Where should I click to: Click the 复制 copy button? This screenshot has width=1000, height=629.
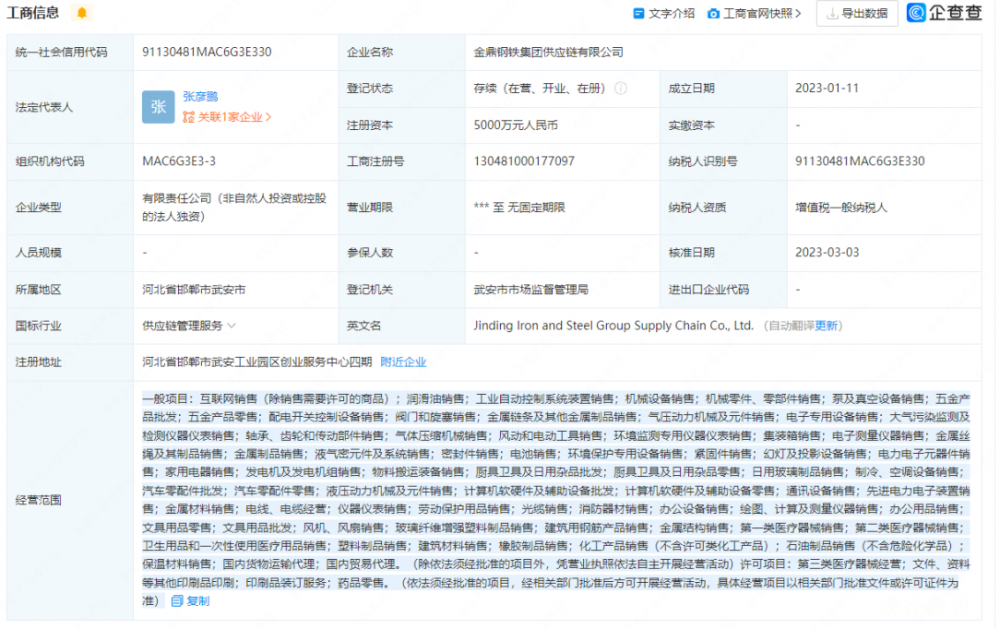(191, 601)
